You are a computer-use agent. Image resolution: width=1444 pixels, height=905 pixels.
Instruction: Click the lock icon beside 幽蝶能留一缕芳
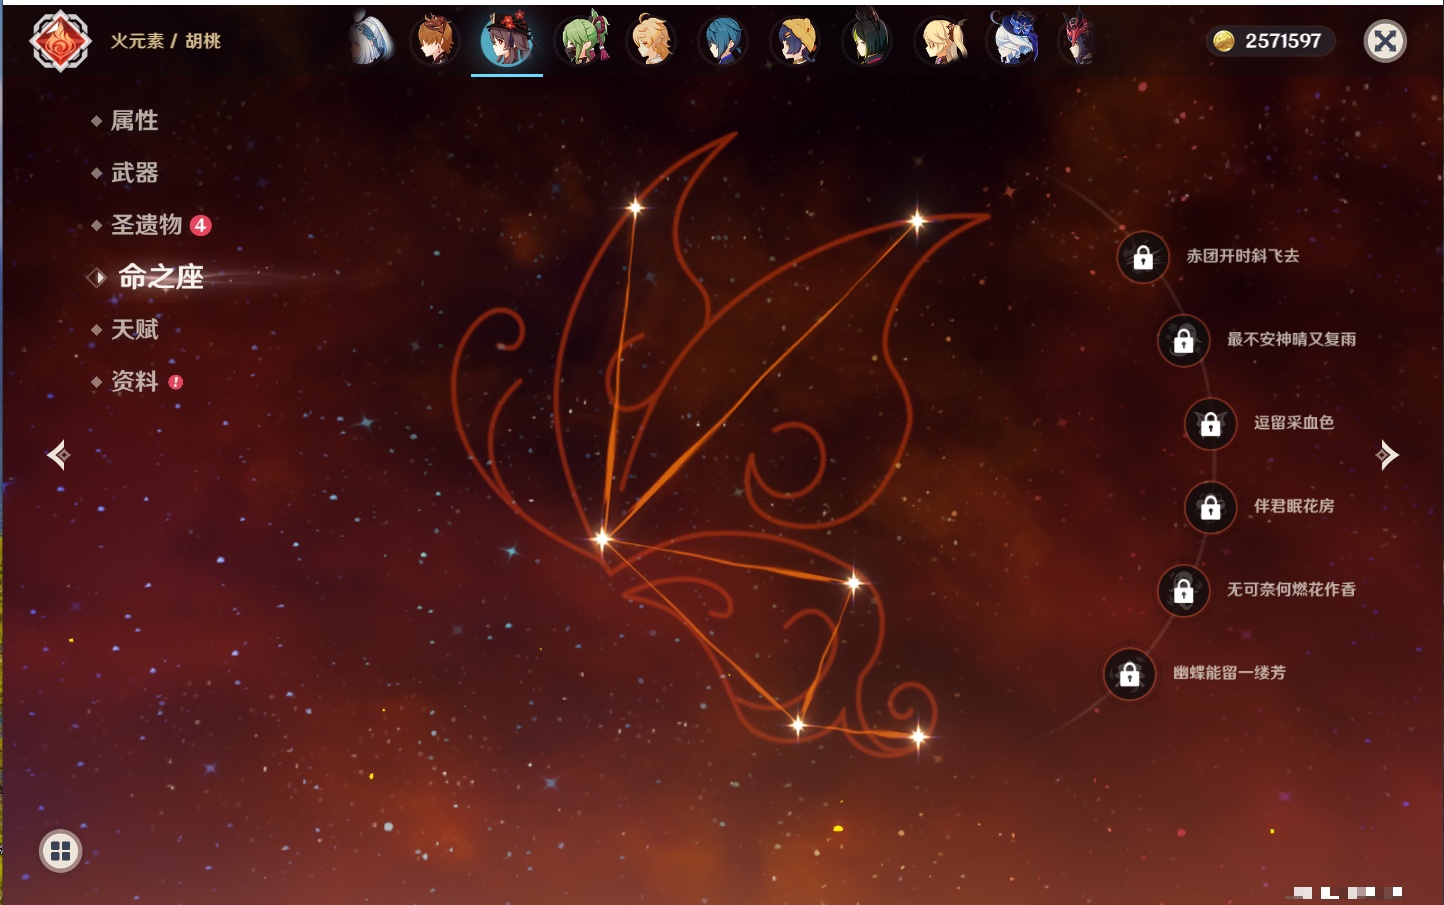click(1129, 674)
